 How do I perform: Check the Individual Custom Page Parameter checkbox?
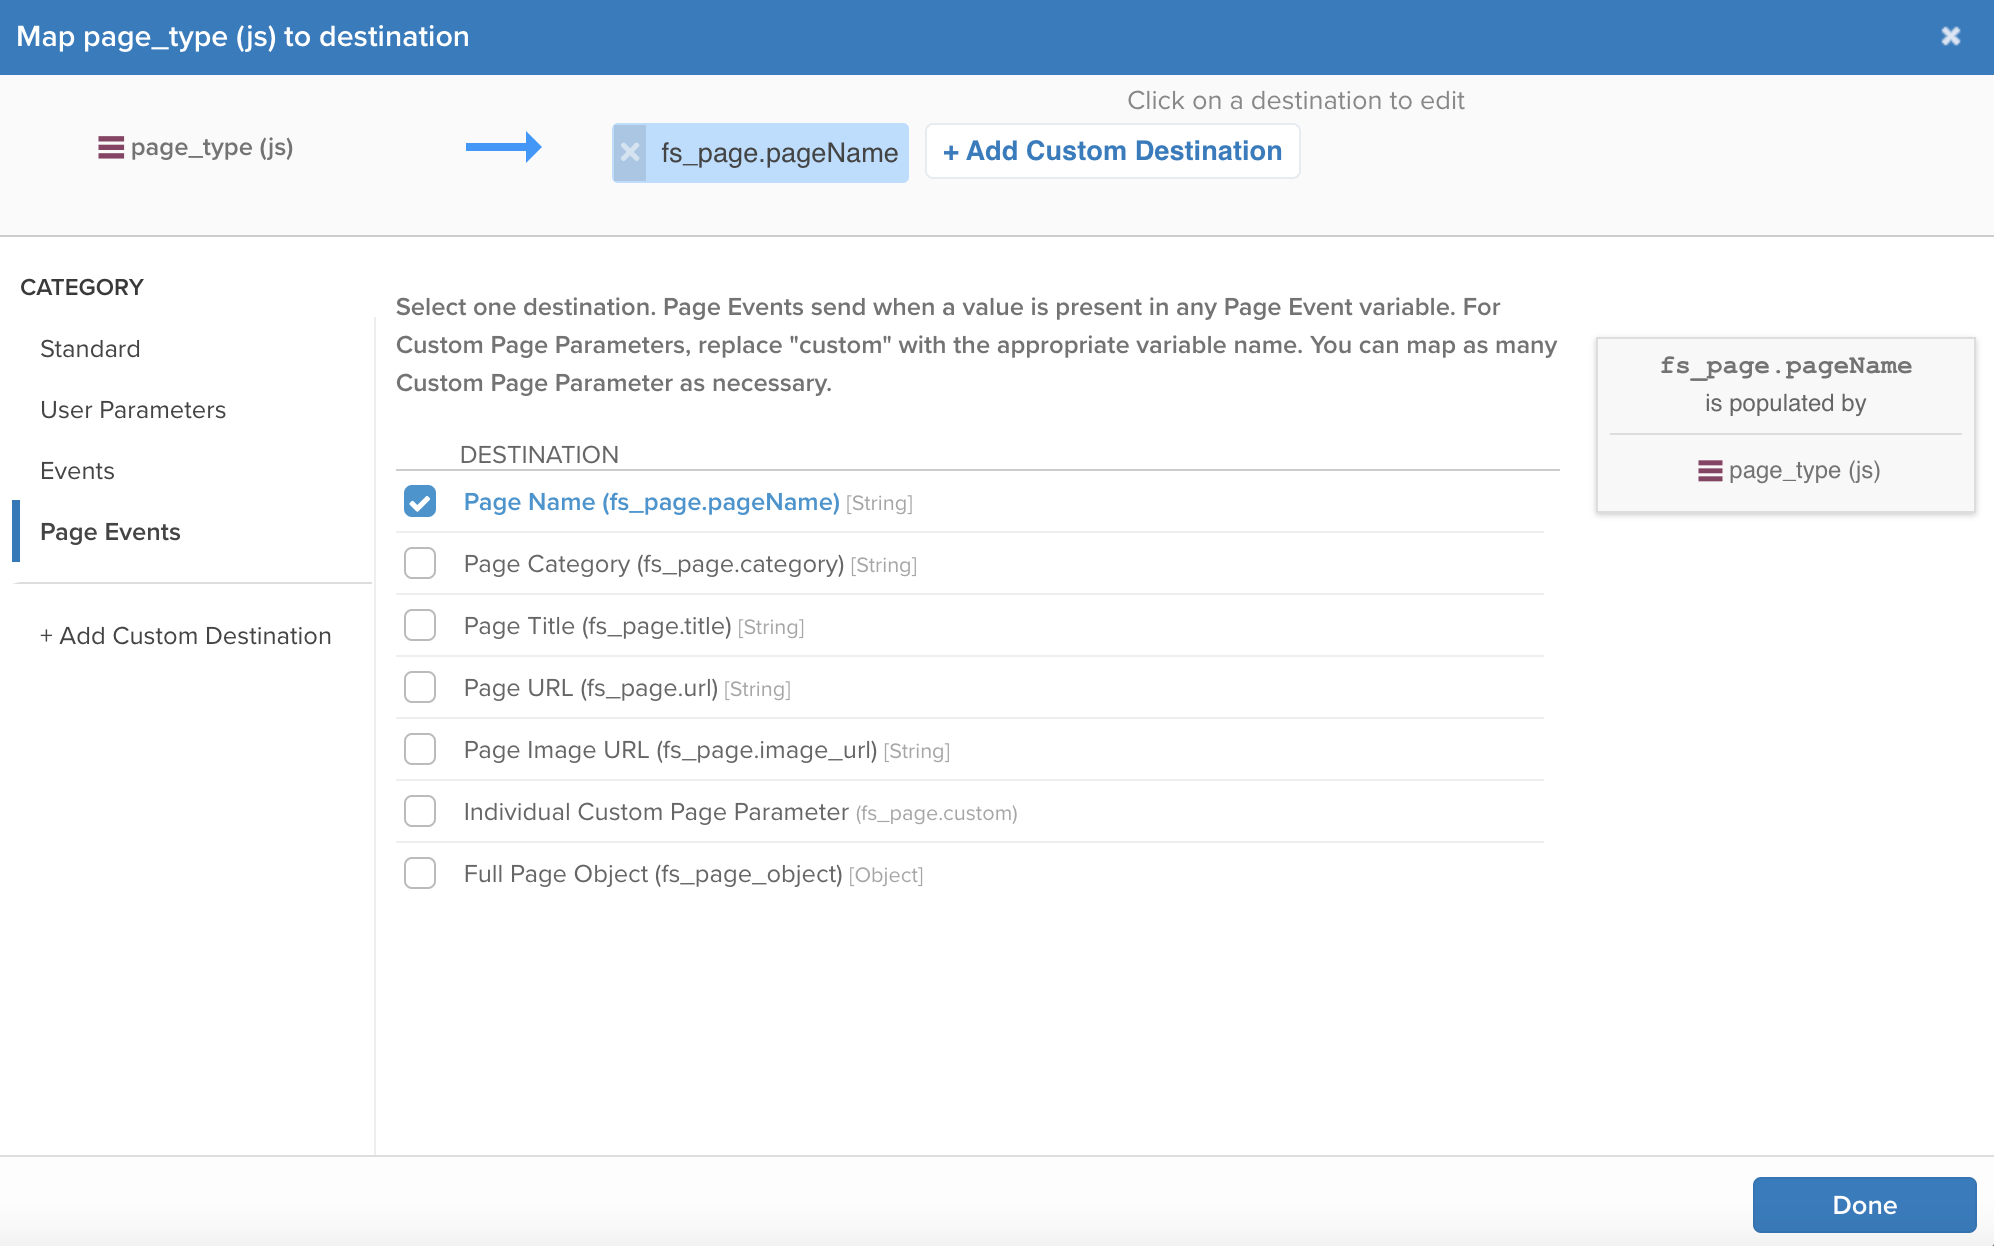(x=420, y=812)
